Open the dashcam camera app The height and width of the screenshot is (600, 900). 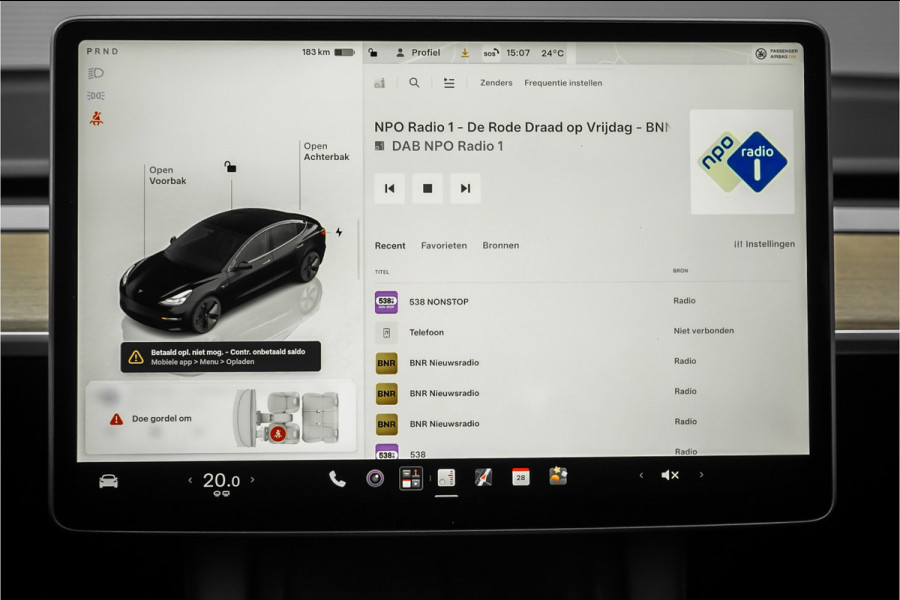(x=375, y=478)
